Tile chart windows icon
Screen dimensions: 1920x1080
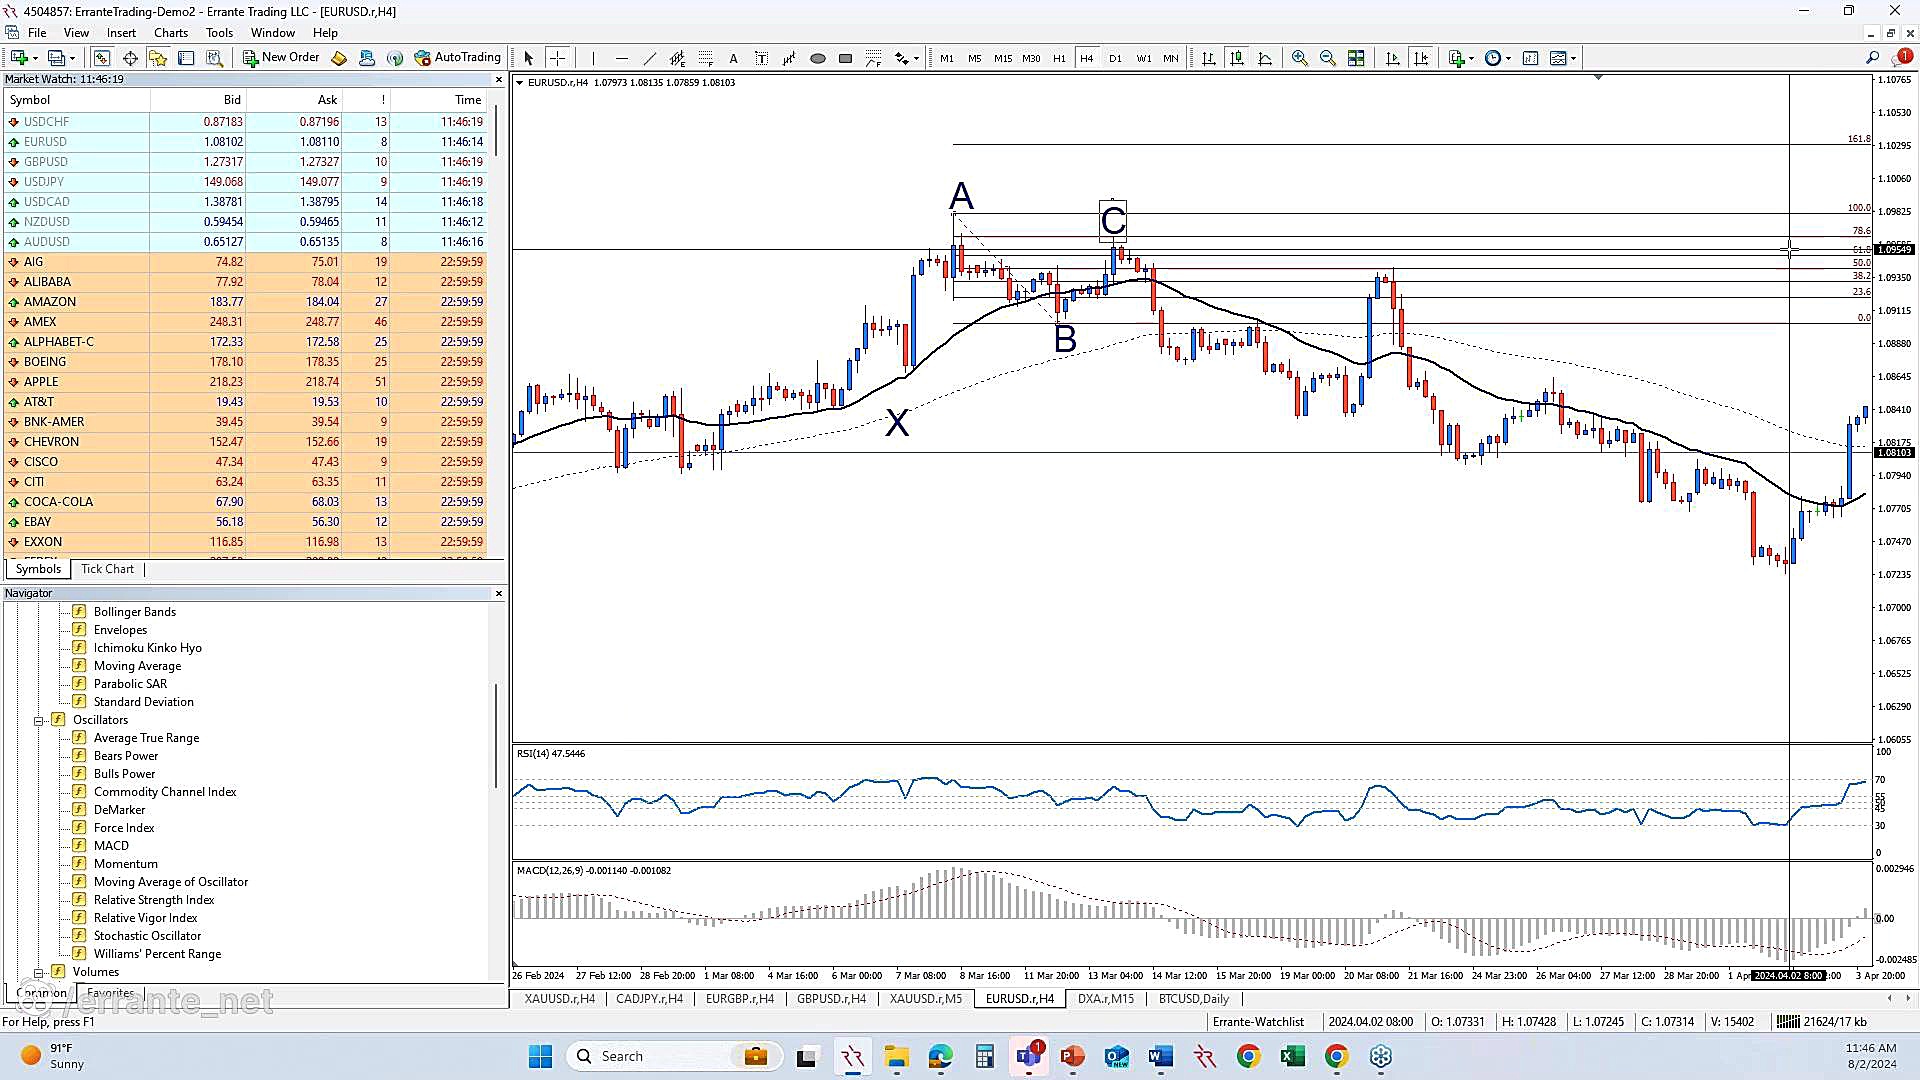pyautogui.click(x=1356, y=58)
